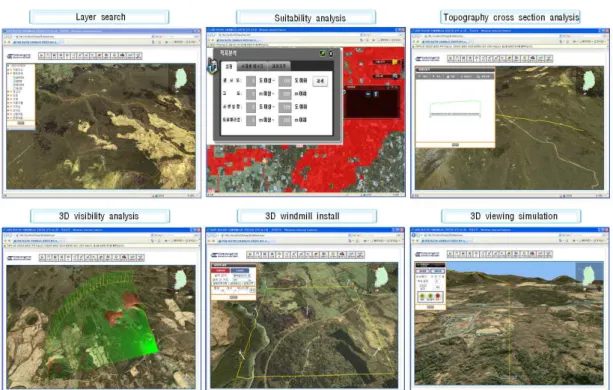This screenshot has height=390, width=613.
Task: Click the overview minimap in Layer search window
Action: [x=180, y=78]
